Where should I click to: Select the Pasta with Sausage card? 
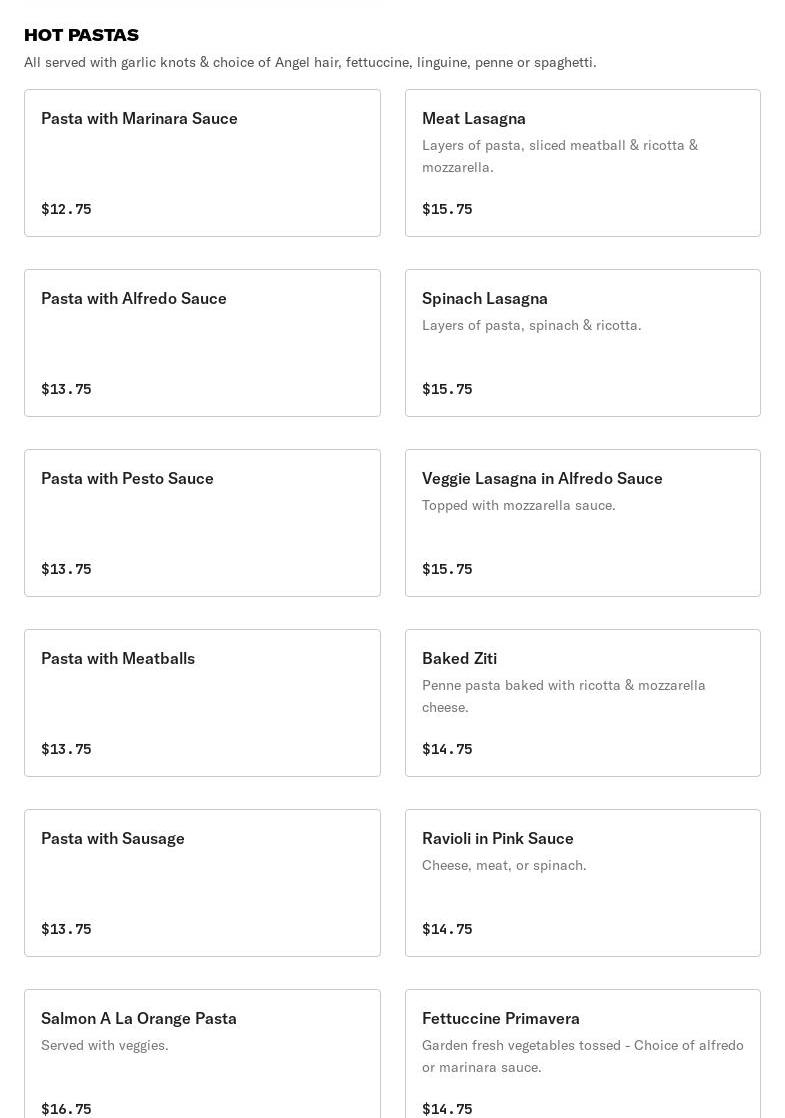tap(202, 883)
